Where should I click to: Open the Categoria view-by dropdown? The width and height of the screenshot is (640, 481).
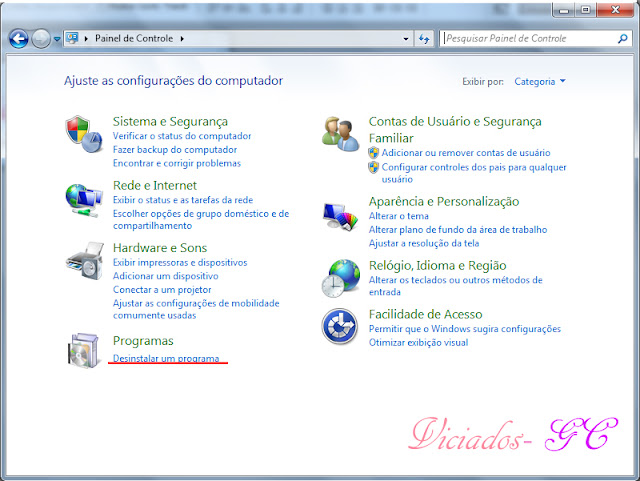point(540,82)
